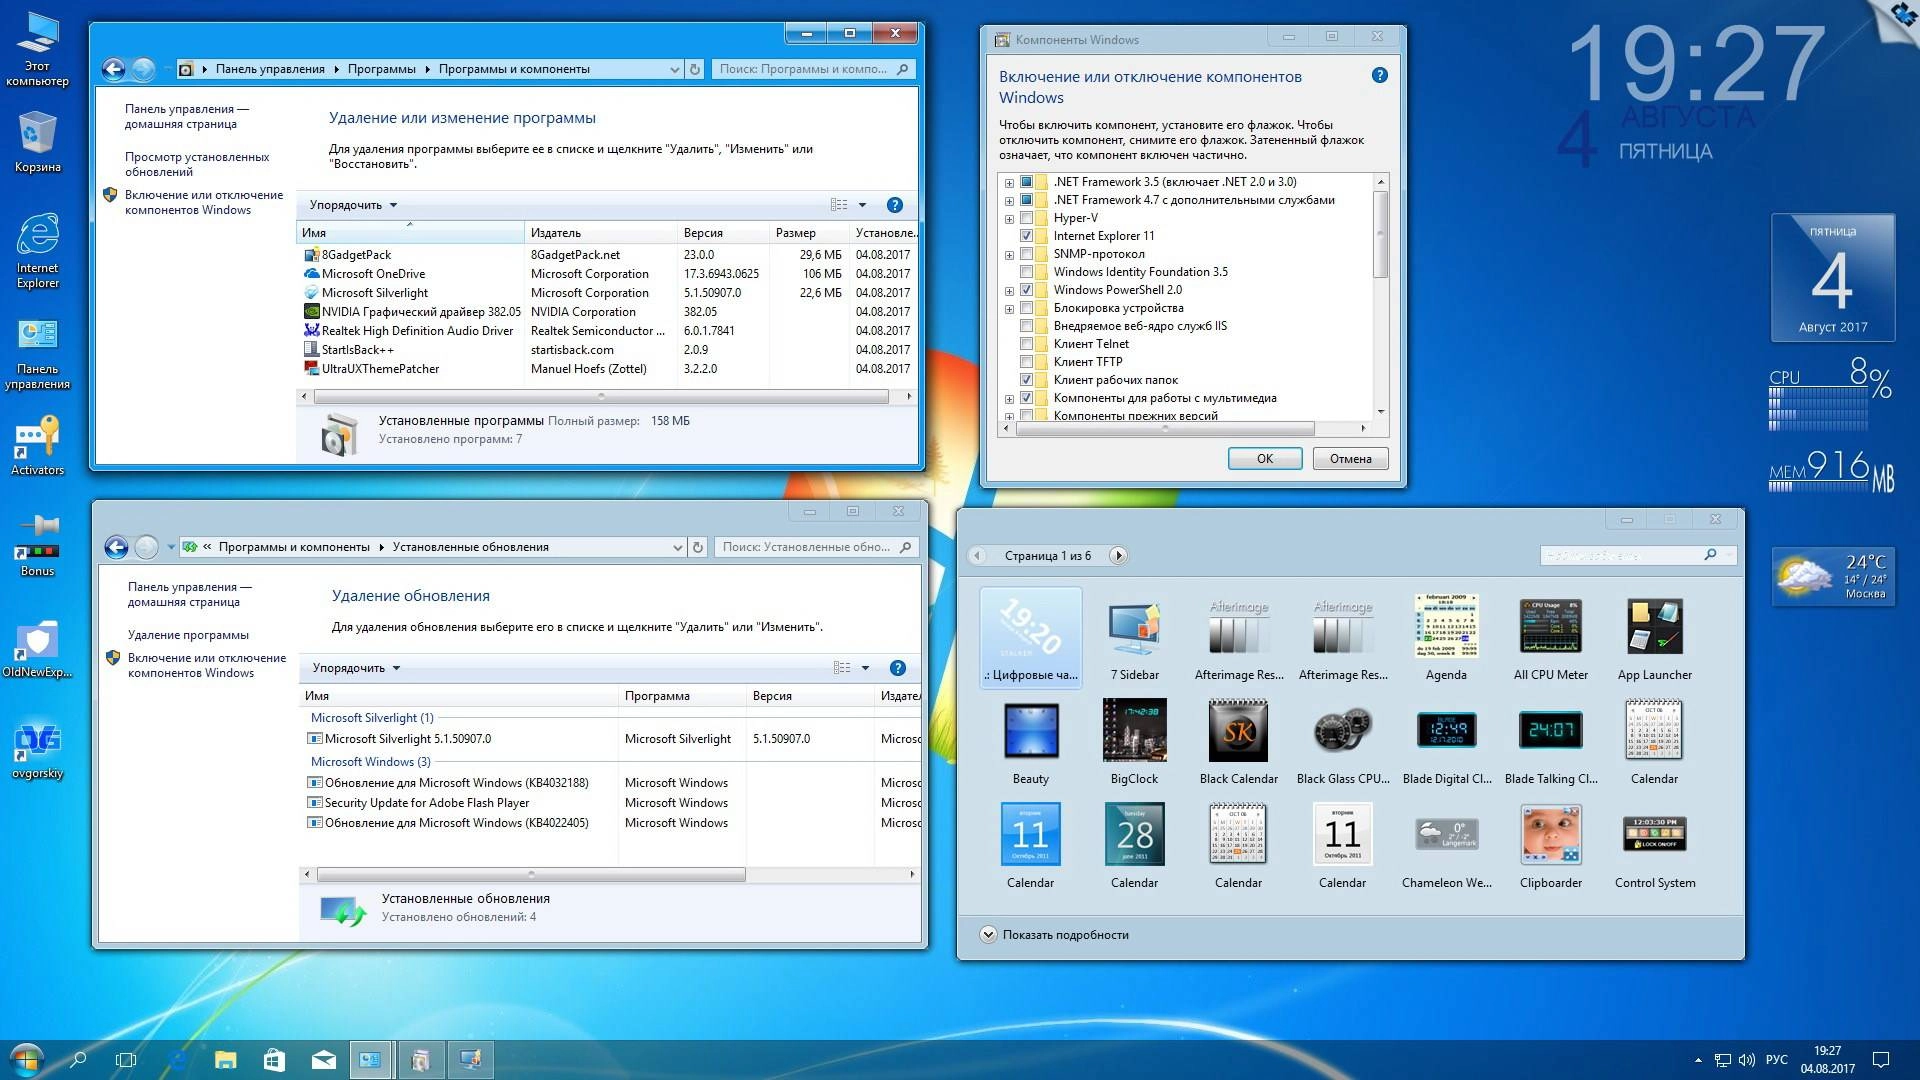Select the App Launcher gadget icon
Viewport: 1920px width, 1080px height.
[1654, 627]
